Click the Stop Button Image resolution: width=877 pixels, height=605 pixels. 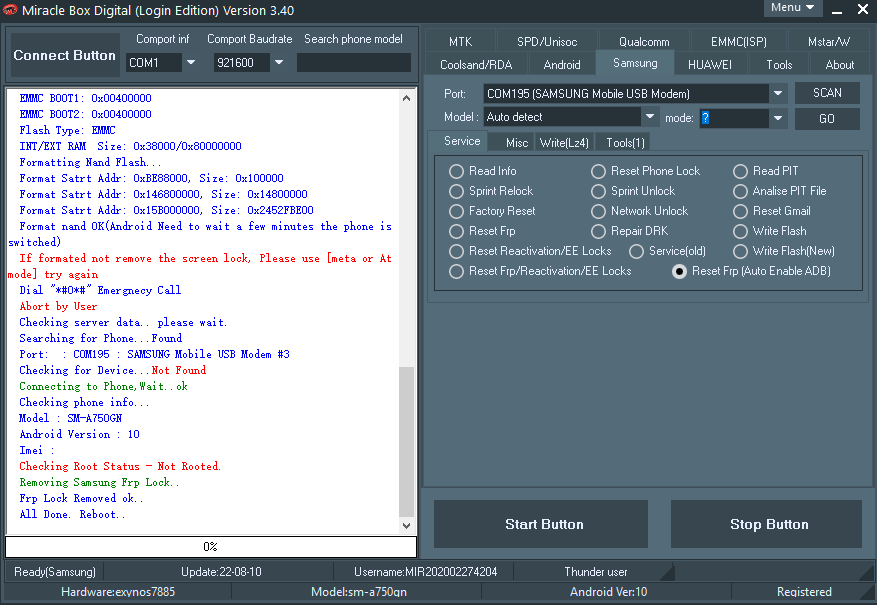click(x=766, y=524)
